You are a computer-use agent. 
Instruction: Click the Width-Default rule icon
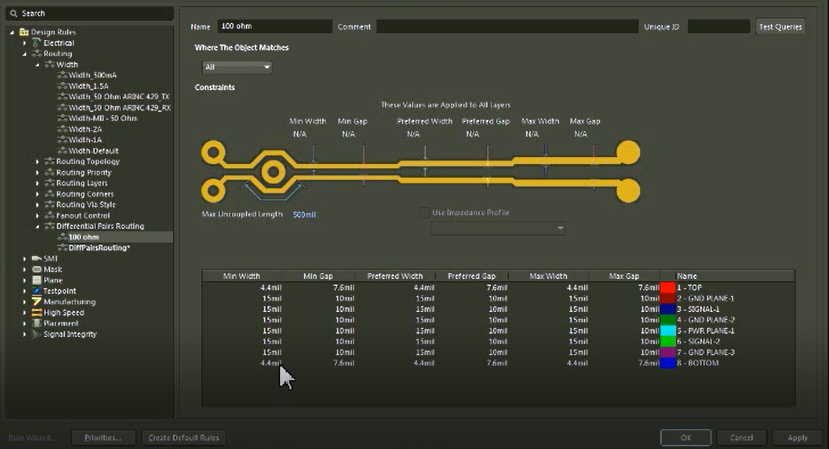[62, 151]
